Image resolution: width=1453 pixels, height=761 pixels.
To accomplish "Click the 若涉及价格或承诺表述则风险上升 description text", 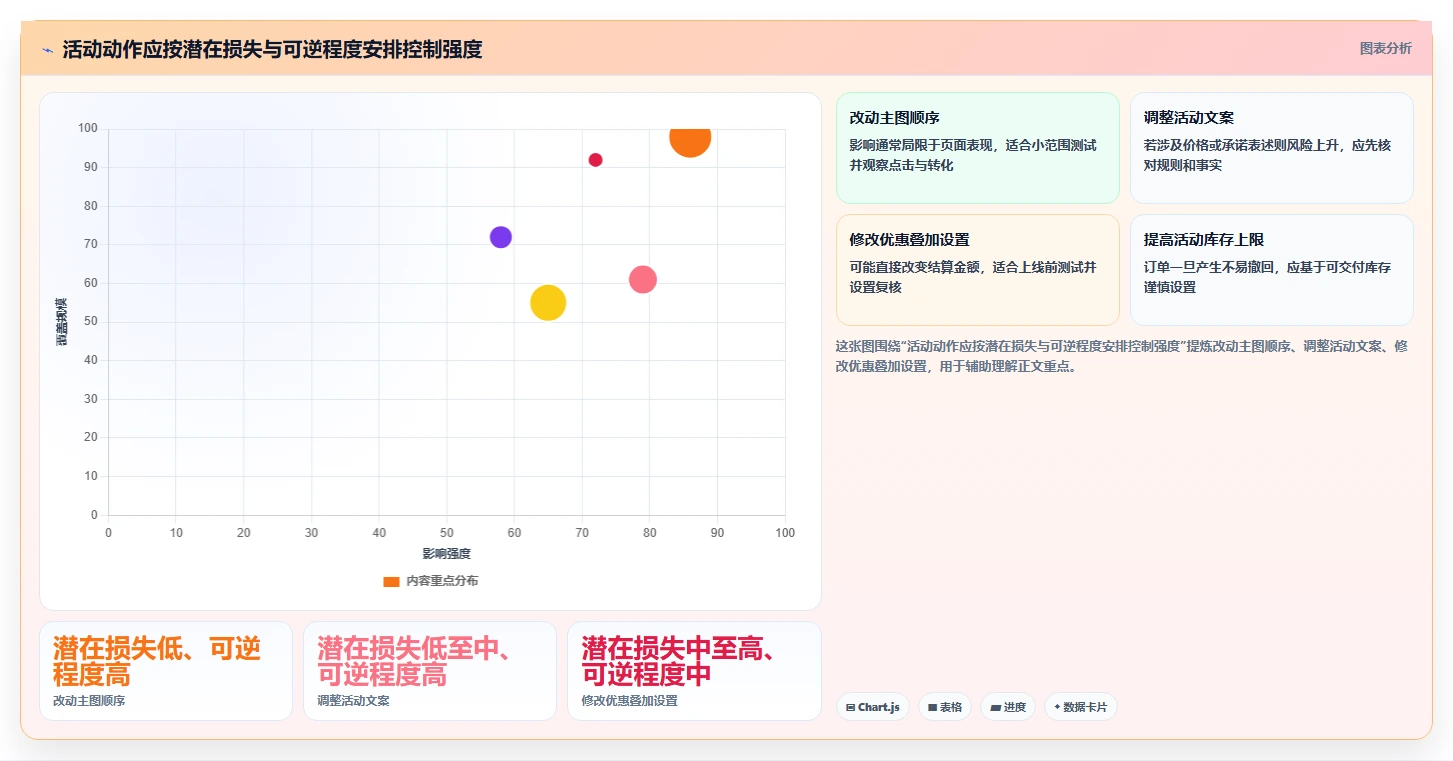I will tap(1267, 155).
